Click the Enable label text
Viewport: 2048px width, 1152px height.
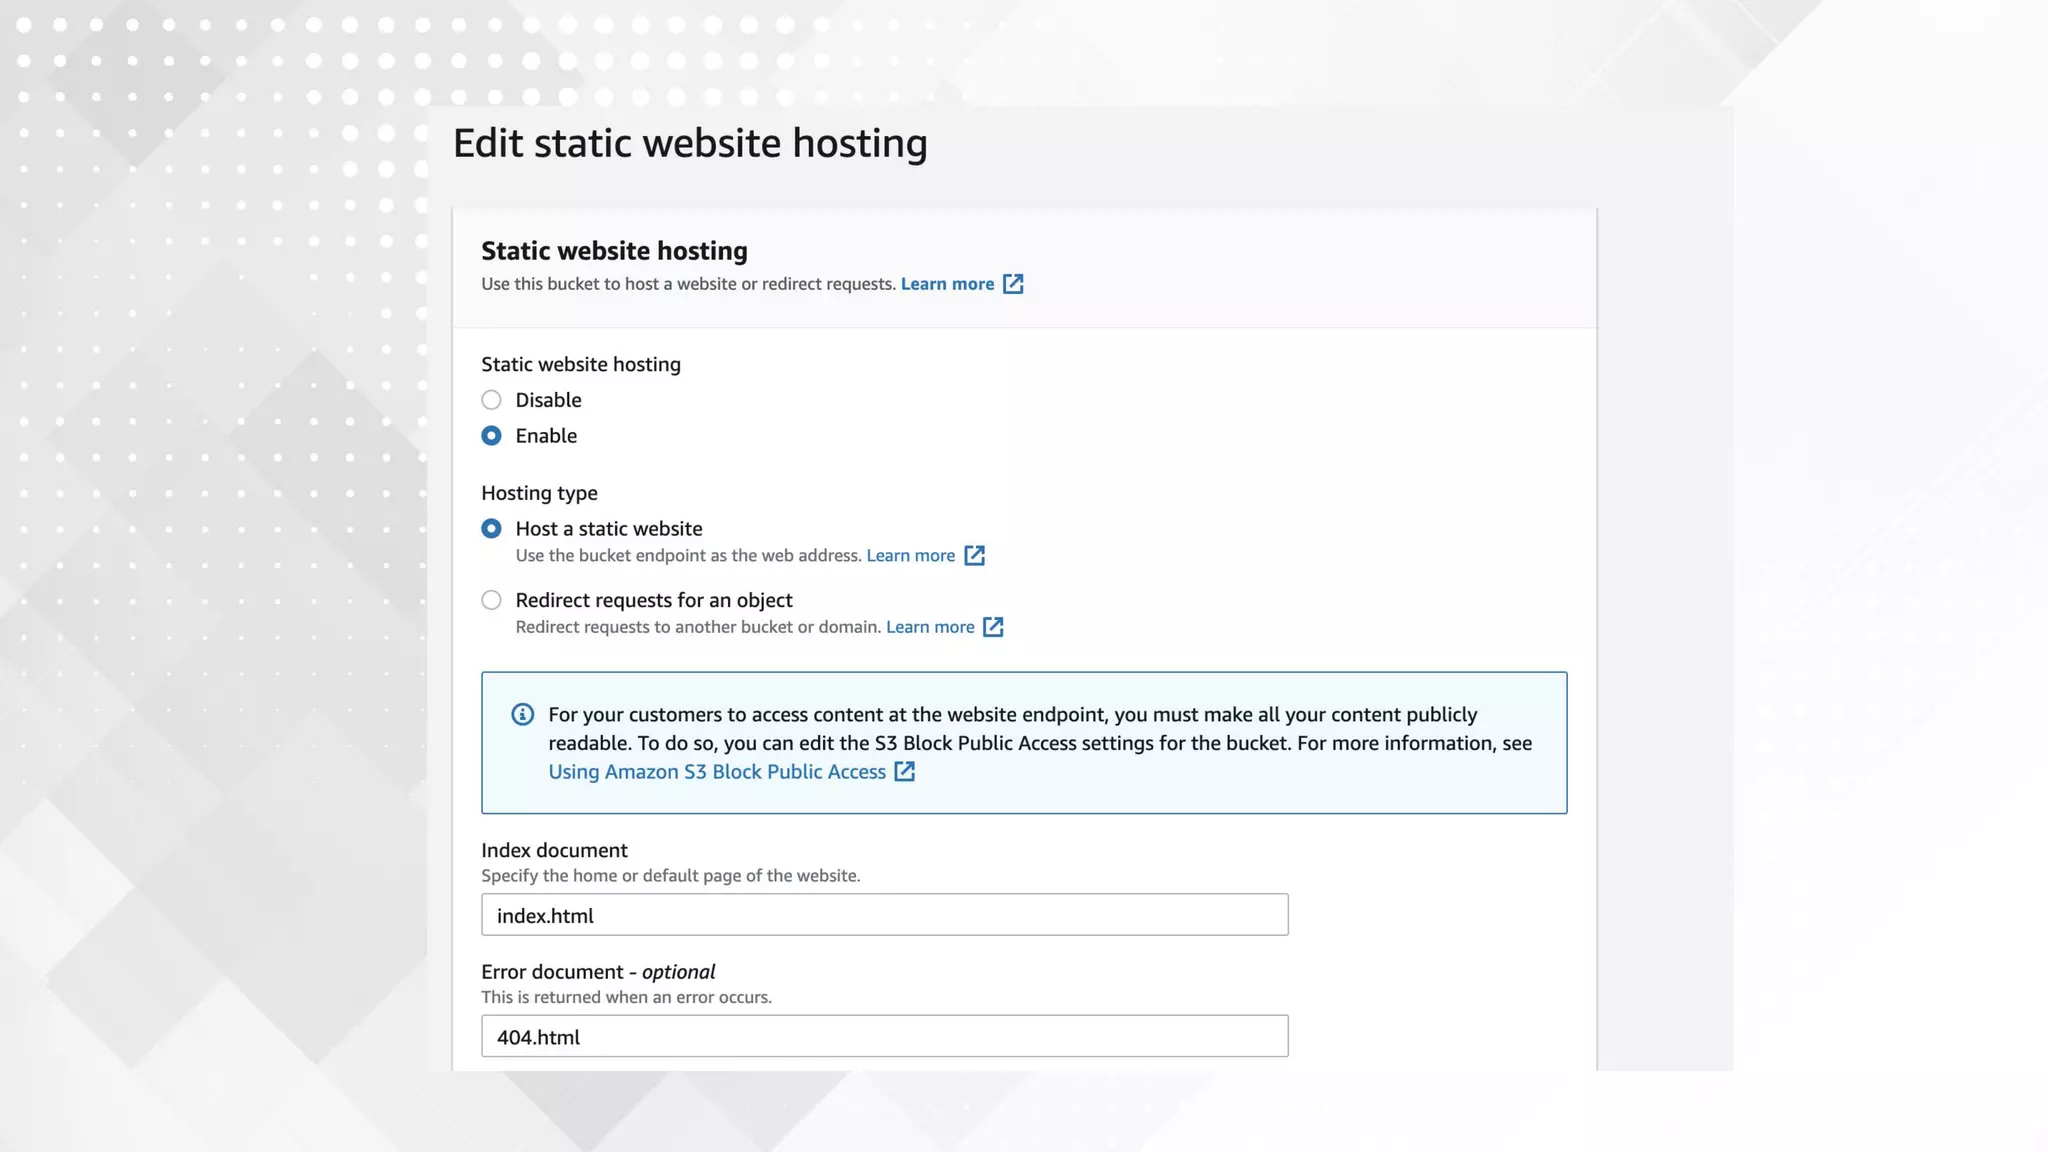pos(546,436)
